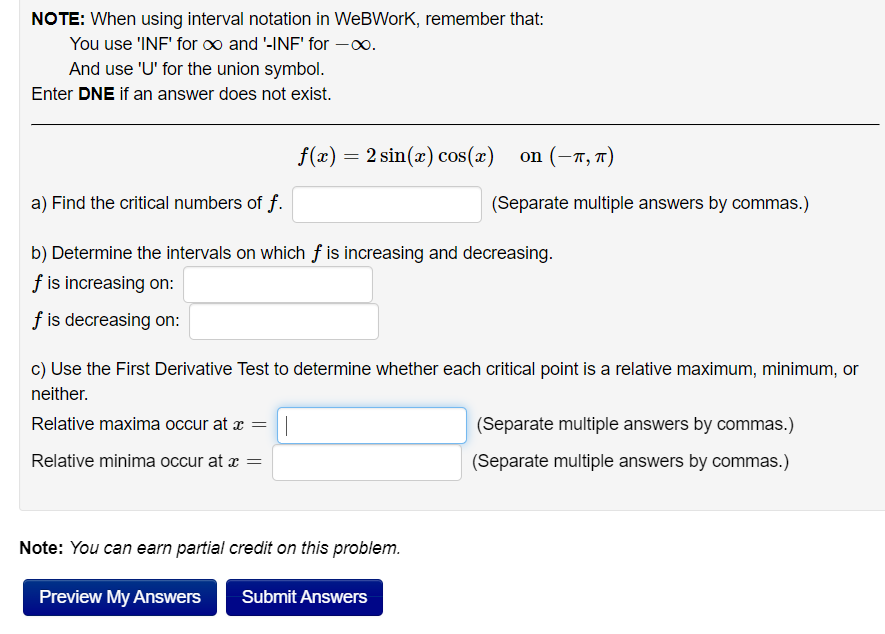Click the 'Relative maxima occur at x' label
The height and width of the screenshot is (634, 885).
point(150,423)
